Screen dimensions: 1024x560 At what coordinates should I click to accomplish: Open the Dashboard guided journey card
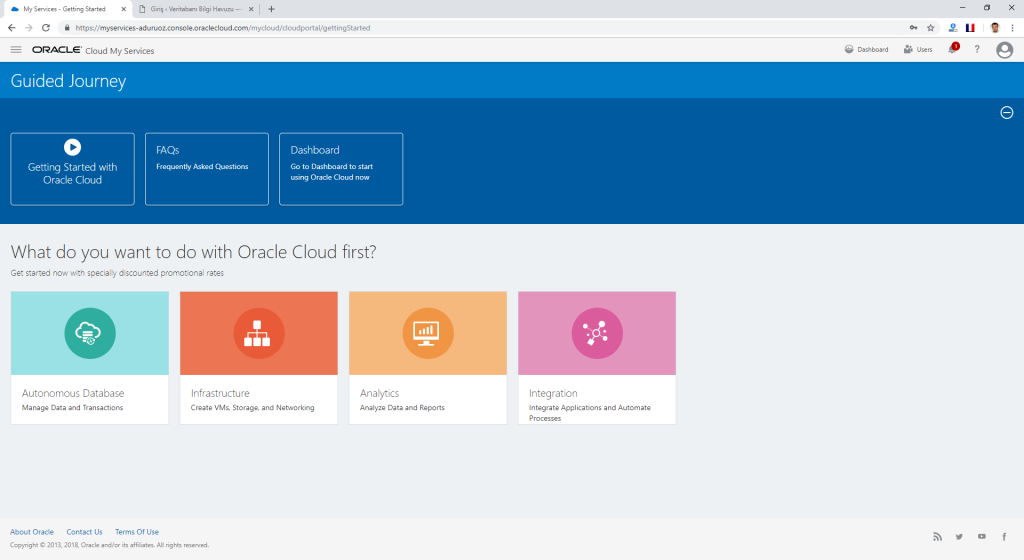pos(341,169)
